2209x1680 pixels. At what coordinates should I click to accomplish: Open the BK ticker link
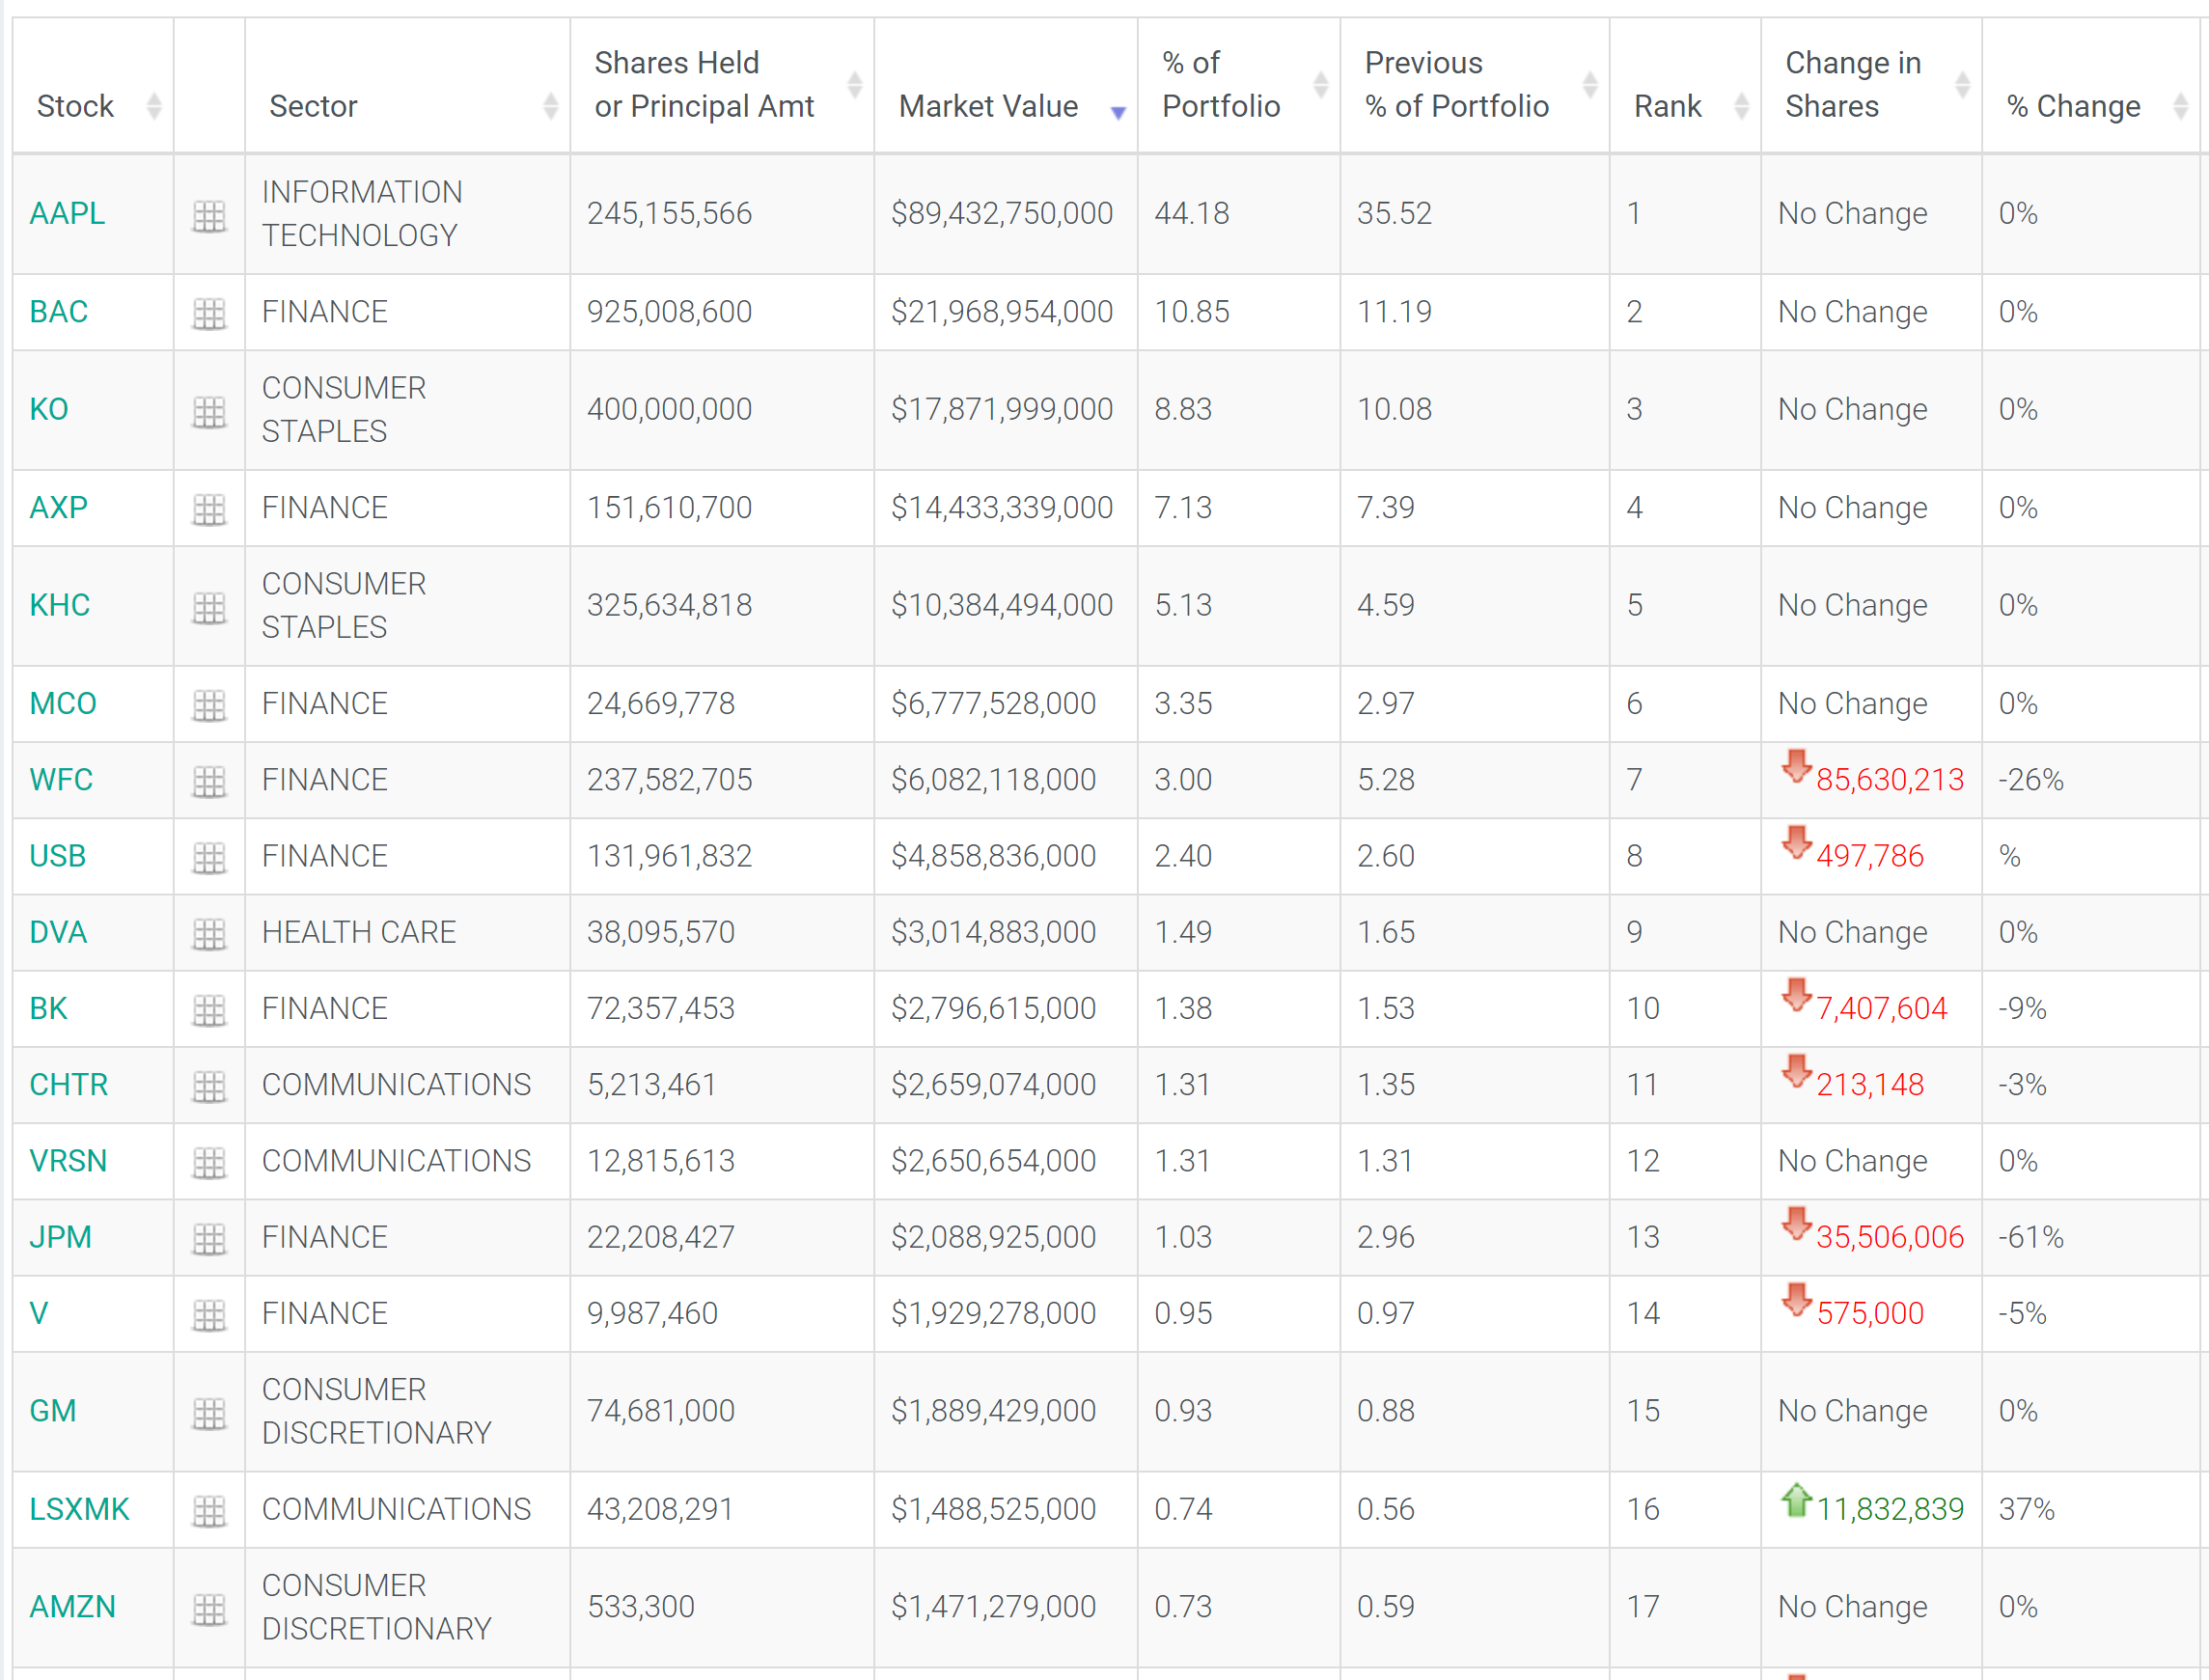tap(48, 1009)
